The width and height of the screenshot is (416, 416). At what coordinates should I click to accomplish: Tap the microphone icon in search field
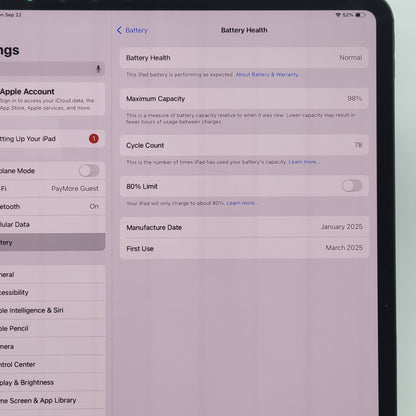point(98,69)
